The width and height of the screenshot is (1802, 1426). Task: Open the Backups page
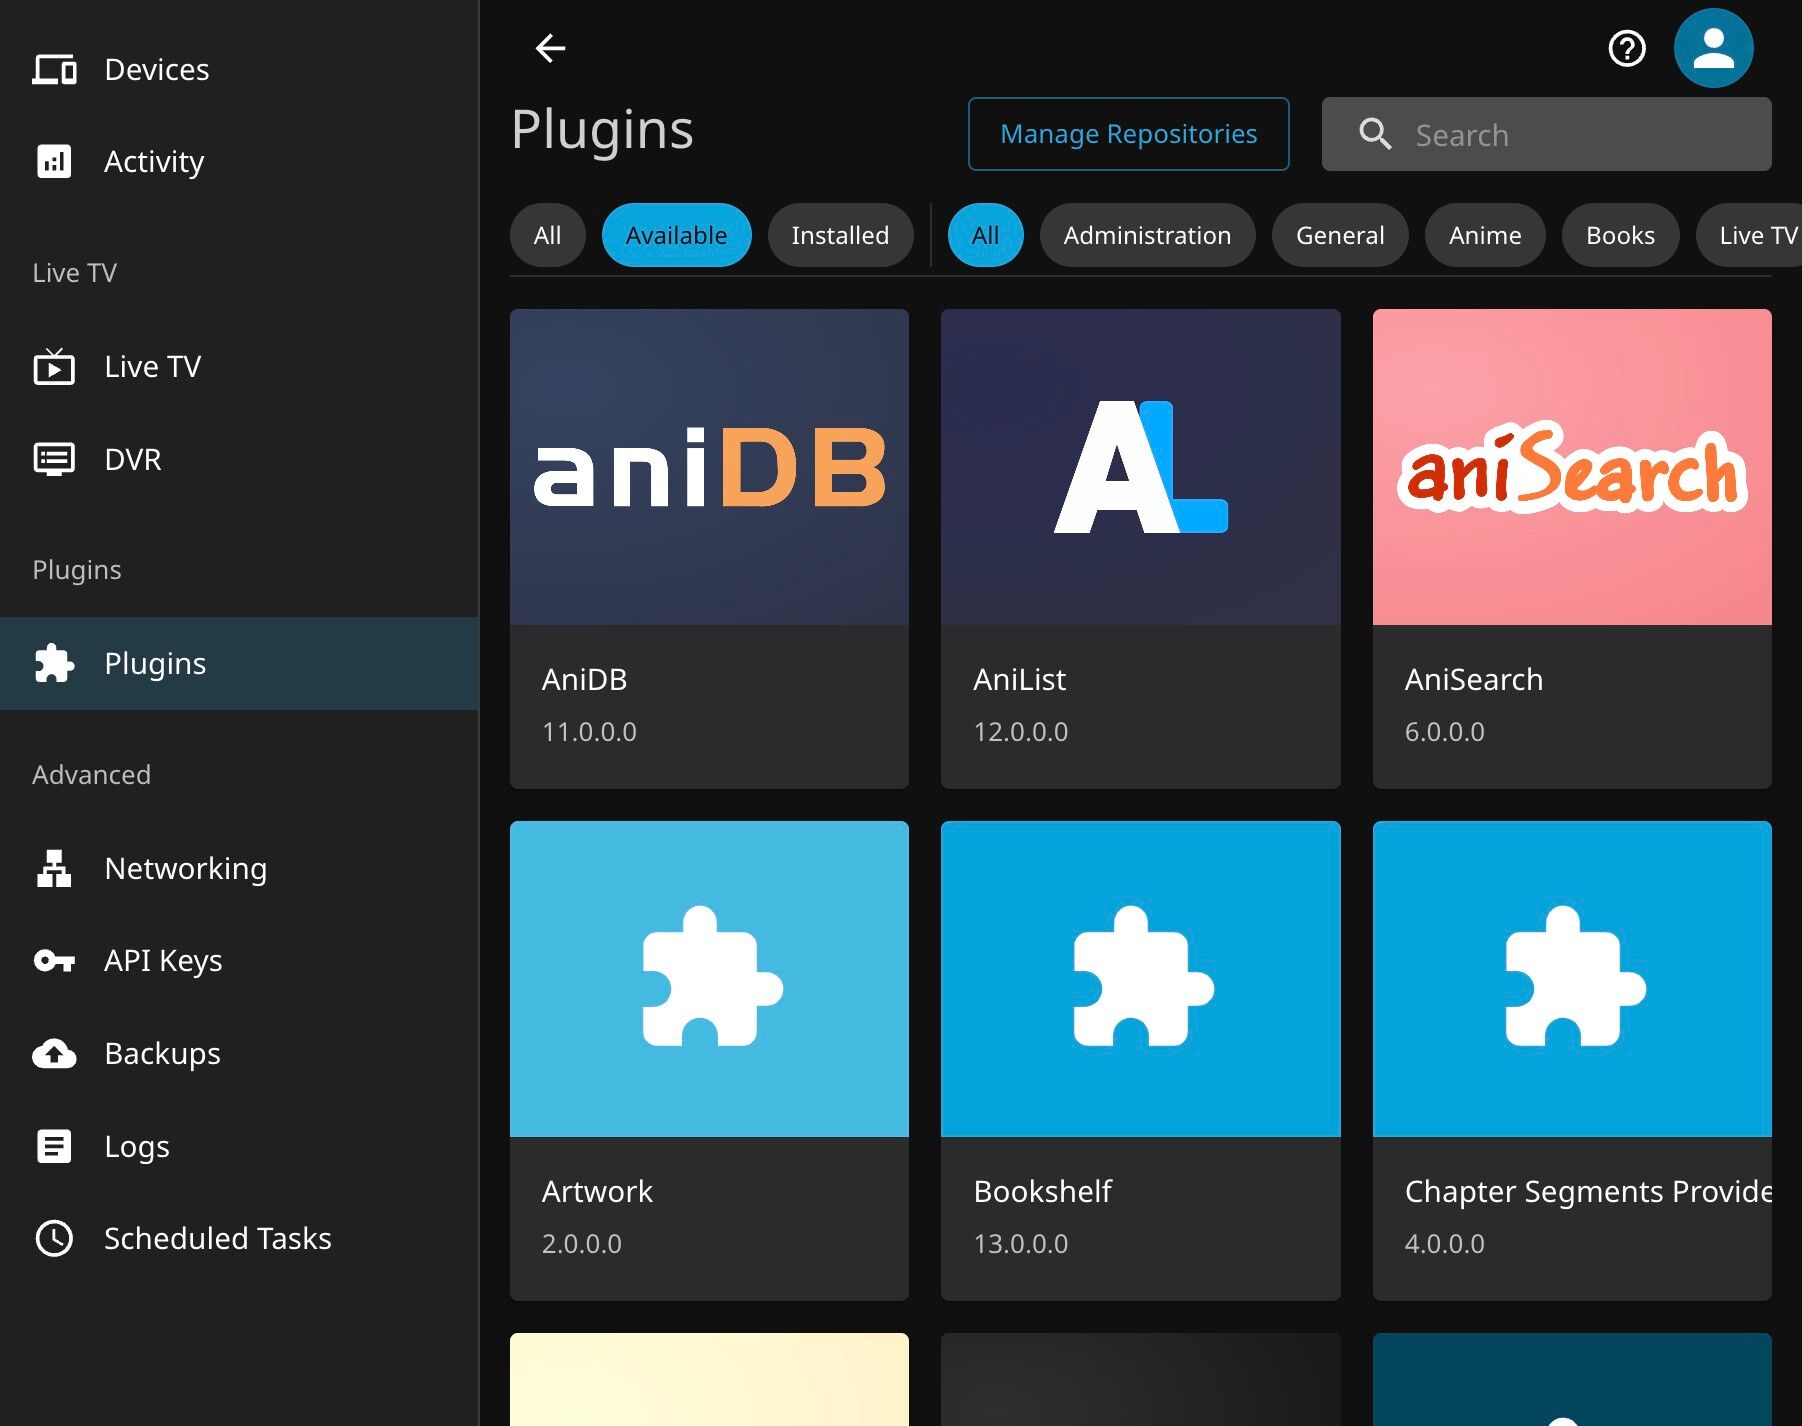pyautogui.click(x=239, y=1054)
